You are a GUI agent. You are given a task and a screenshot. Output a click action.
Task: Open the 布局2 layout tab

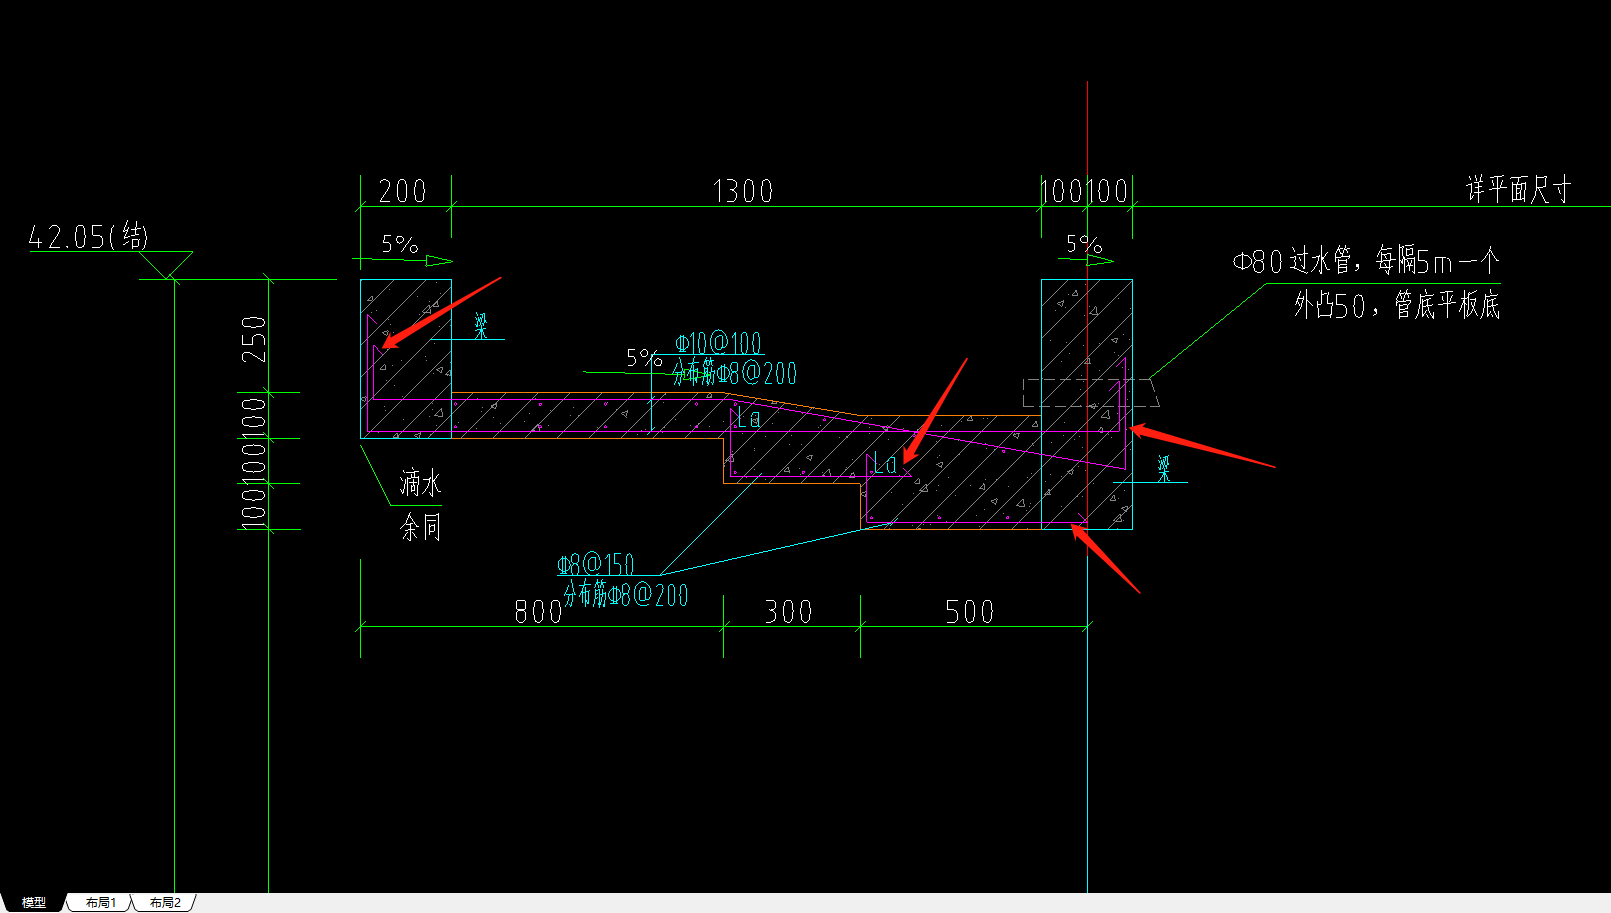(x=165, y=902)
